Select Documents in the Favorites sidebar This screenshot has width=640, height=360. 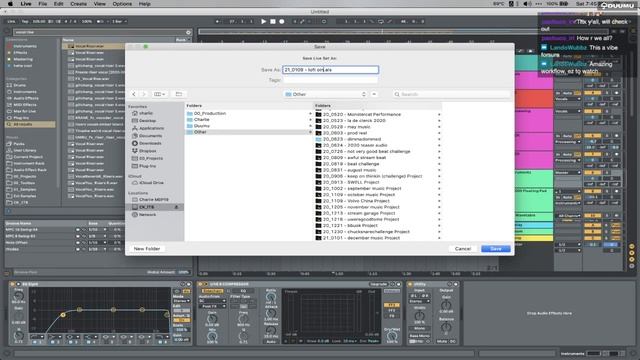pyautogui.click(x=150, y=136)
